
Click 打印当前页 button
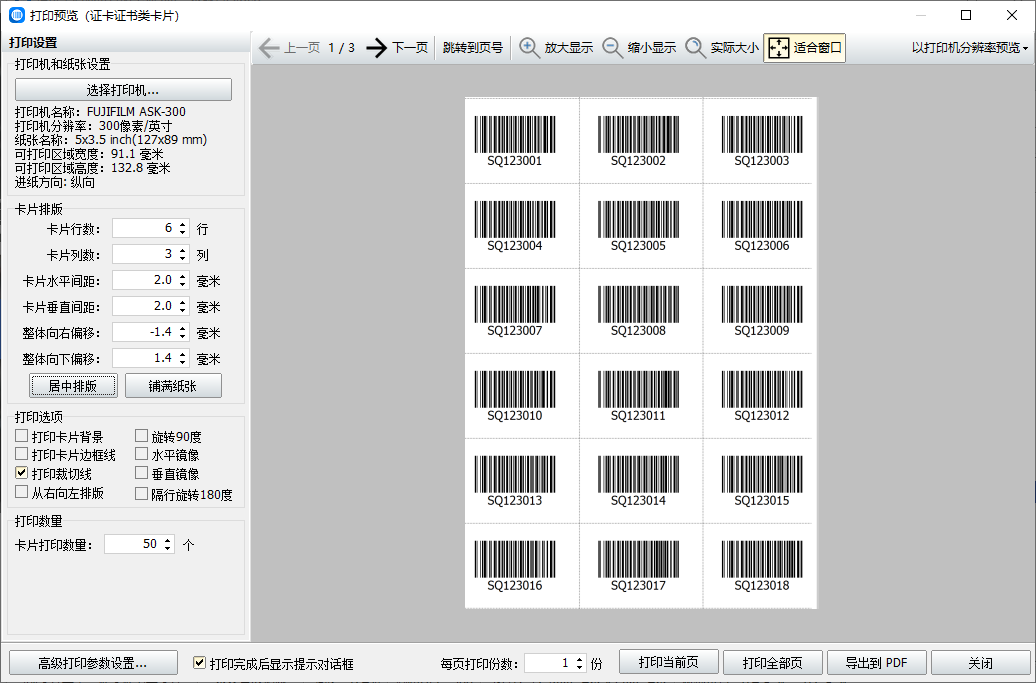point(669,663)
